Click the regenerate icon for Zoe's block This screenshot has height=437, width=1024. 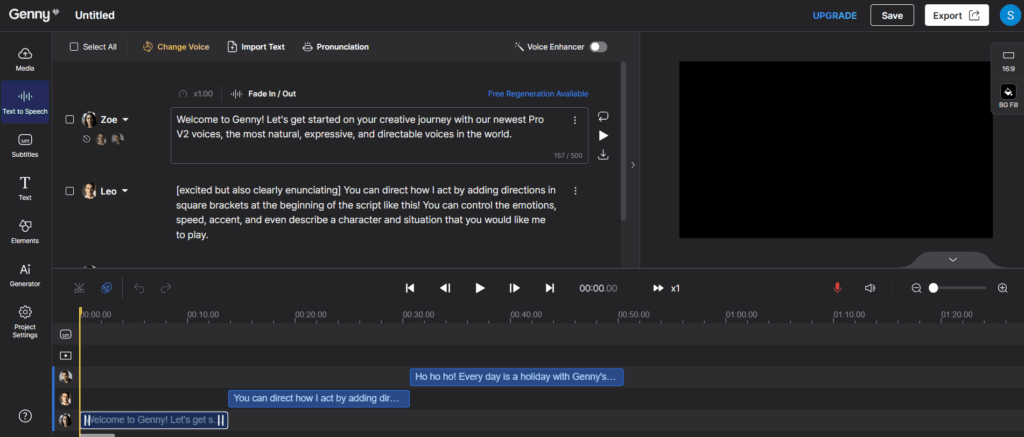(603, 116)
